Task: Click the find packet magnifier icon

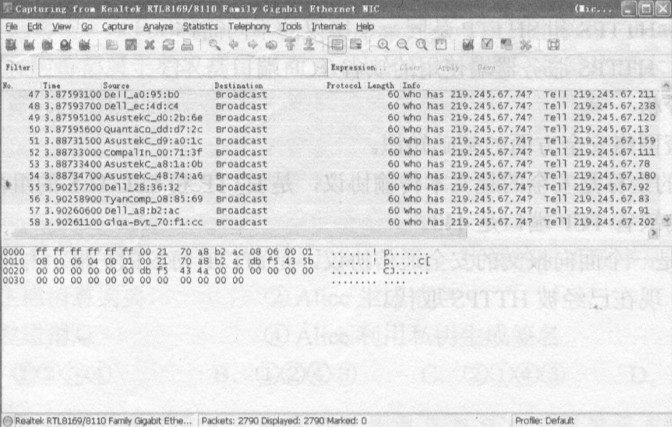Action: (214, 45)
